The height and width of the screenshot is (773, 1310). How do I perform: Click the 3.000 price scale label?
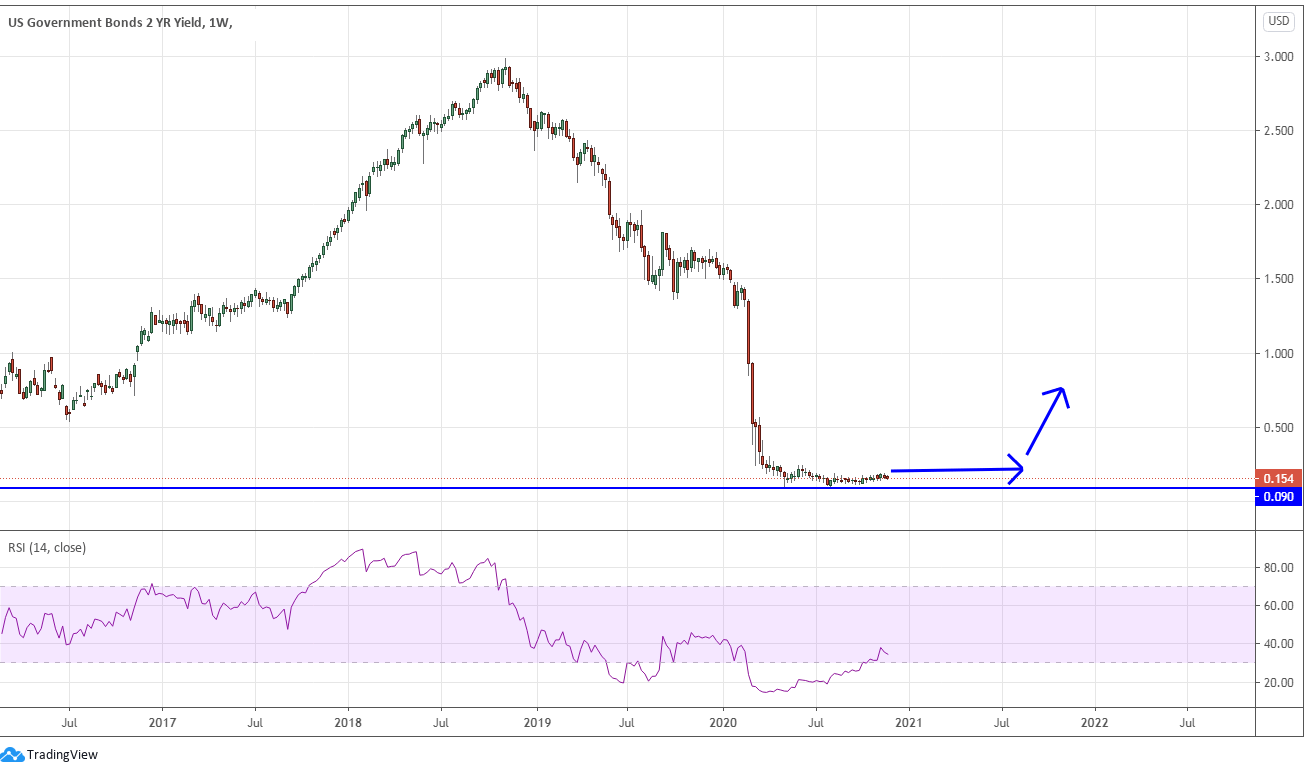tap(1279, 57)
